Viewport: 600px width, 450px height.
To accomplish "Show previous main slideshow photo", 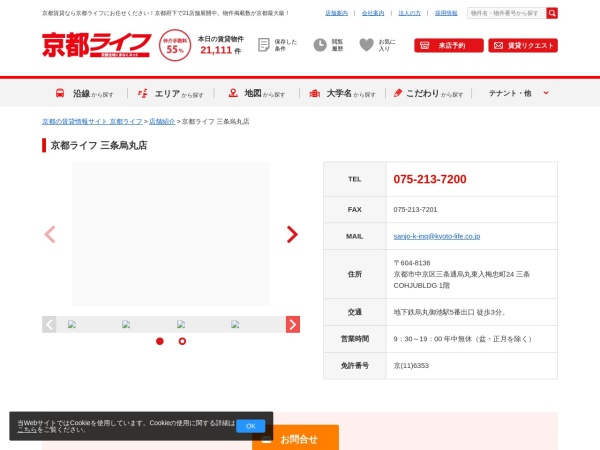I will coord(50,234).
